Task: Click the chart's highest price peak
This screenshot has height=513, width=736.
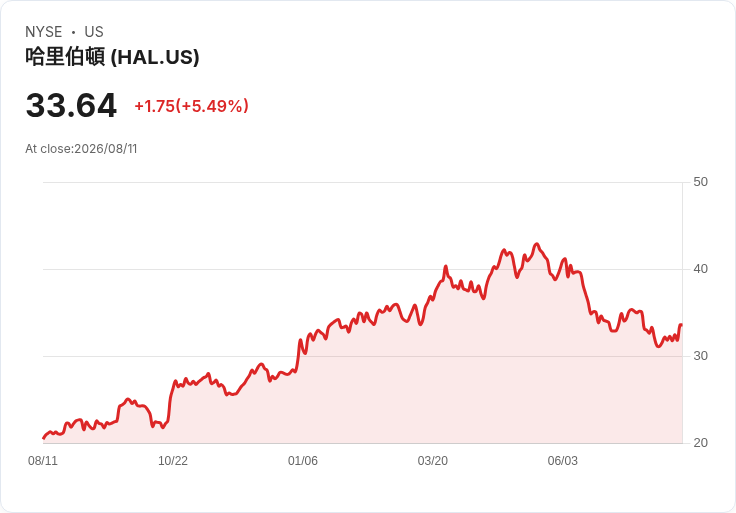Action: click(x=537, y=244)
